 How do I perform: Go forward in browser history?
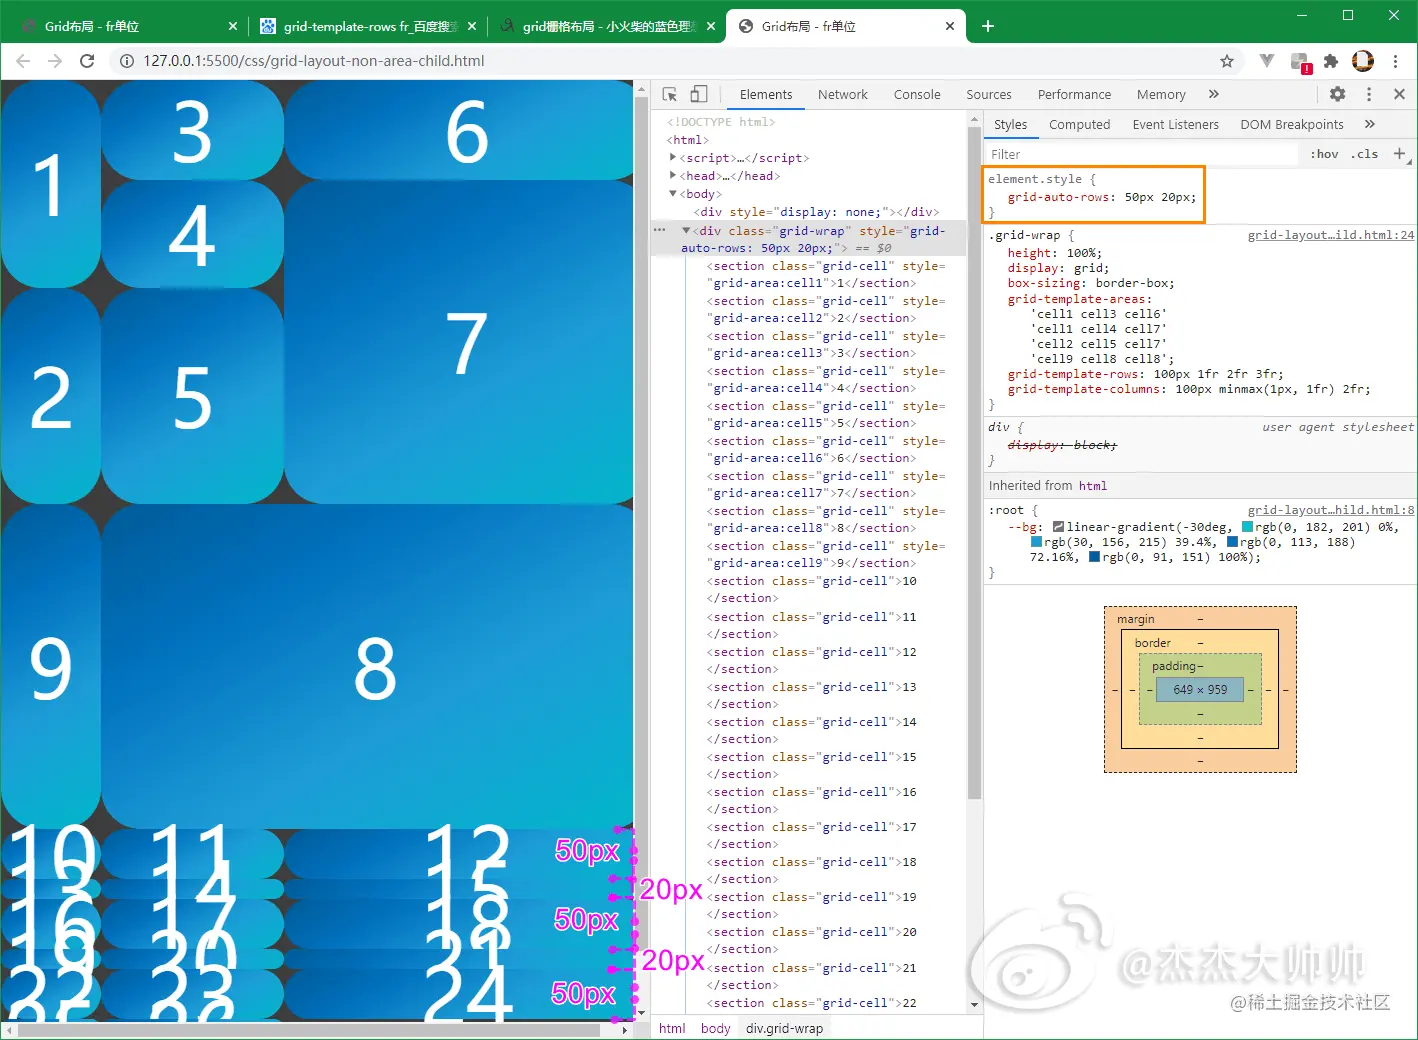click(55, 61)
